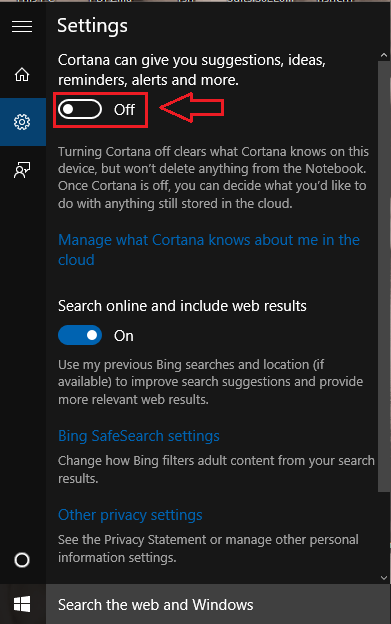Screen dimensions: 391x624
Task: Click 'Turning Cortana off clears' description
Action: tap(213, 177)
